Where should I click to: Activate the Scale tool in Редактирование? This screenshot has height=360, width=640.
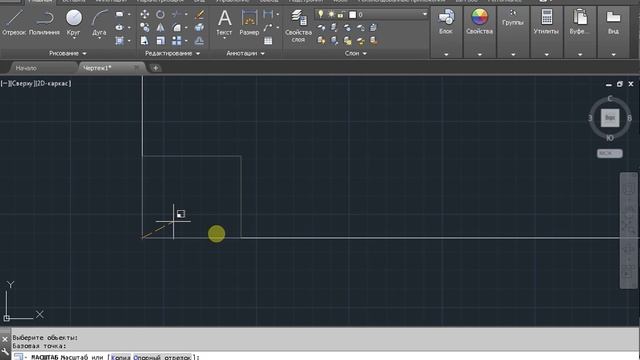pos(160,41)
